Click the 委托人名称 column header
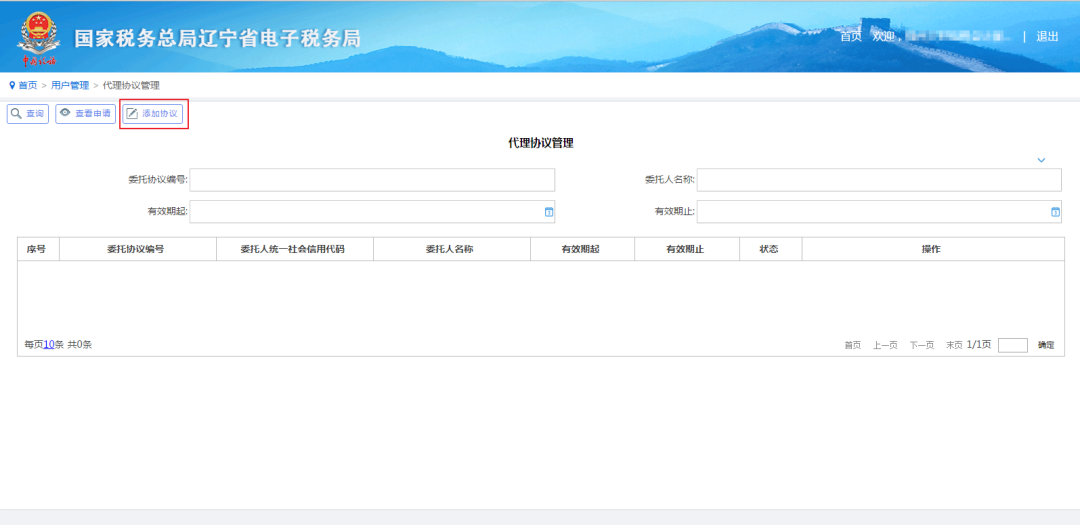 tap(450, 249)
